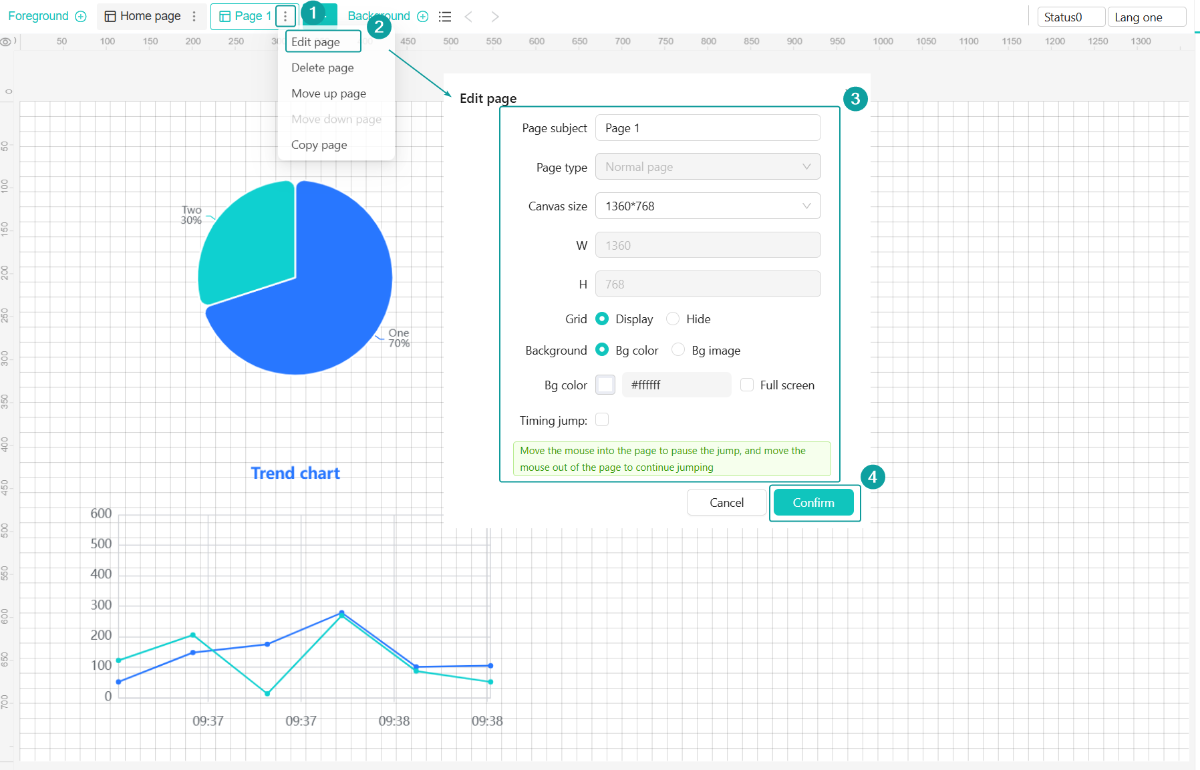Open the Status0 selector
Screen dimensions: 1200x770
pos(1071,17)
